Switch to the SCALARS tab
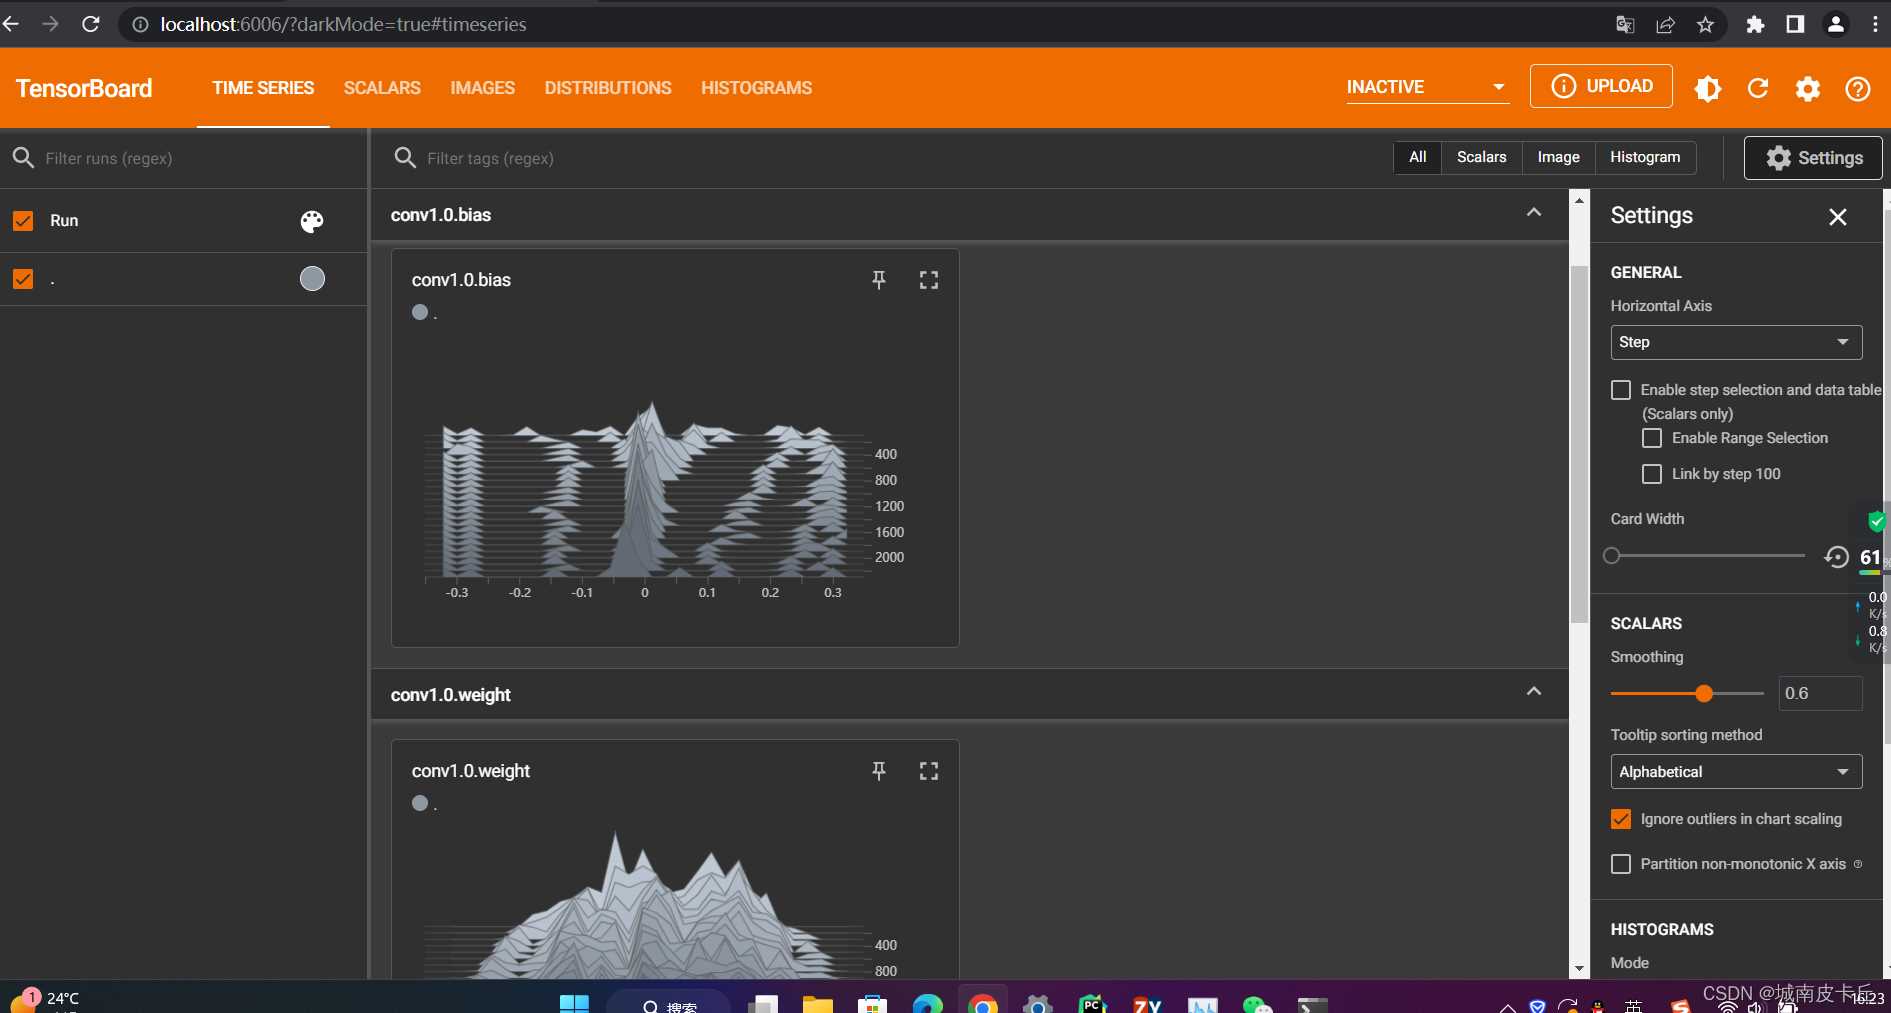The image size is (1891, 1013). [382, 88]
